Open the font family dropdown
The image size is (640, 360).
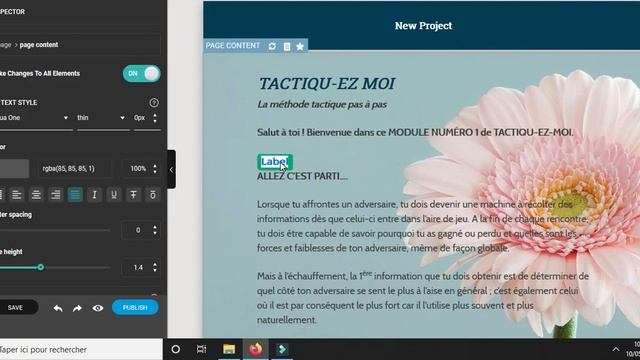[36, 118]
